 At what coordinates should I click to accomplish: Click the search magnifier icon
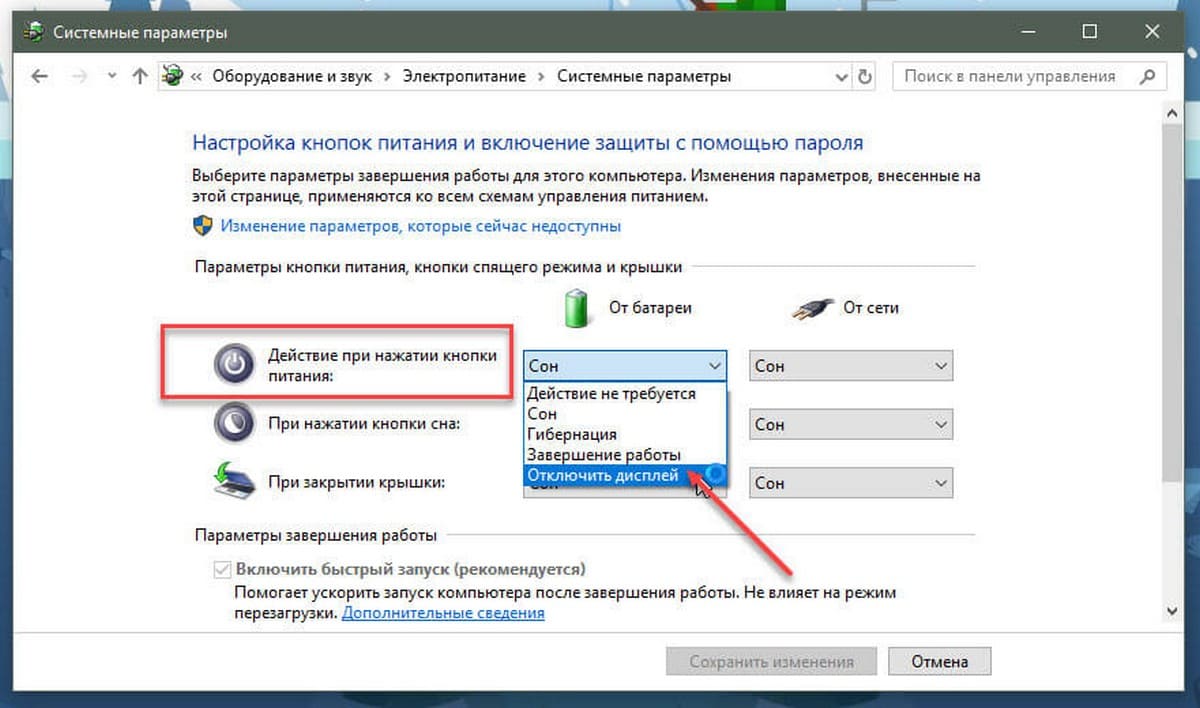(x=1148, y=76)
